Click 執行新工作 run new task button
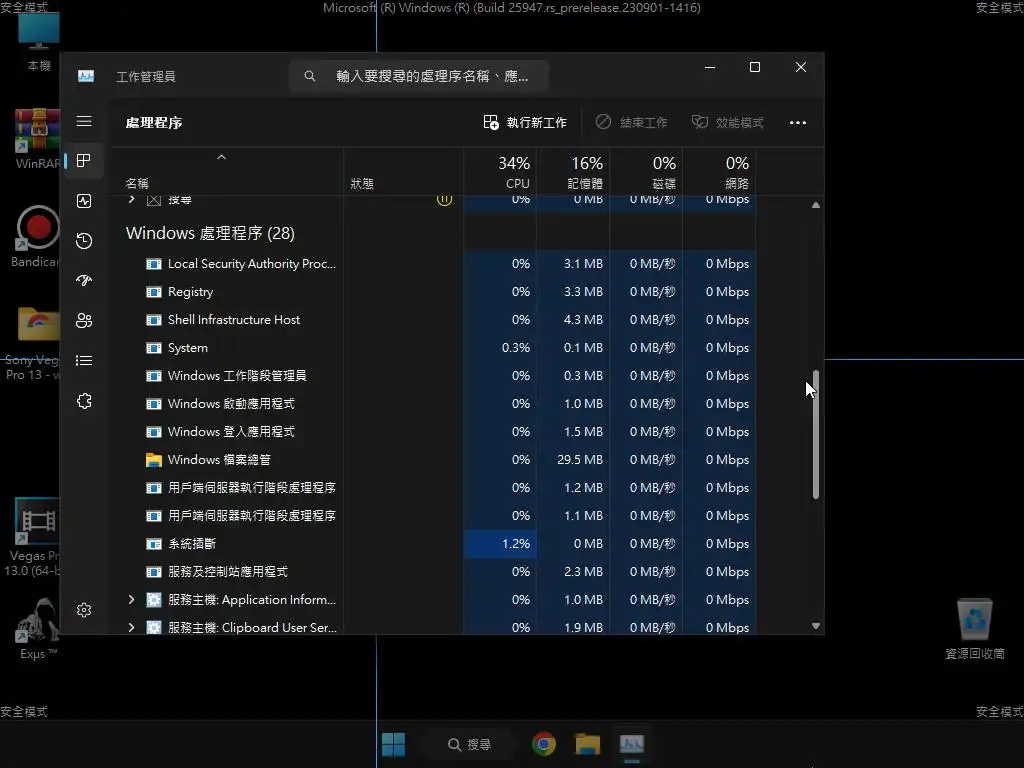The height and width of the screenshot is (768, 1024). tap(525, 122)
